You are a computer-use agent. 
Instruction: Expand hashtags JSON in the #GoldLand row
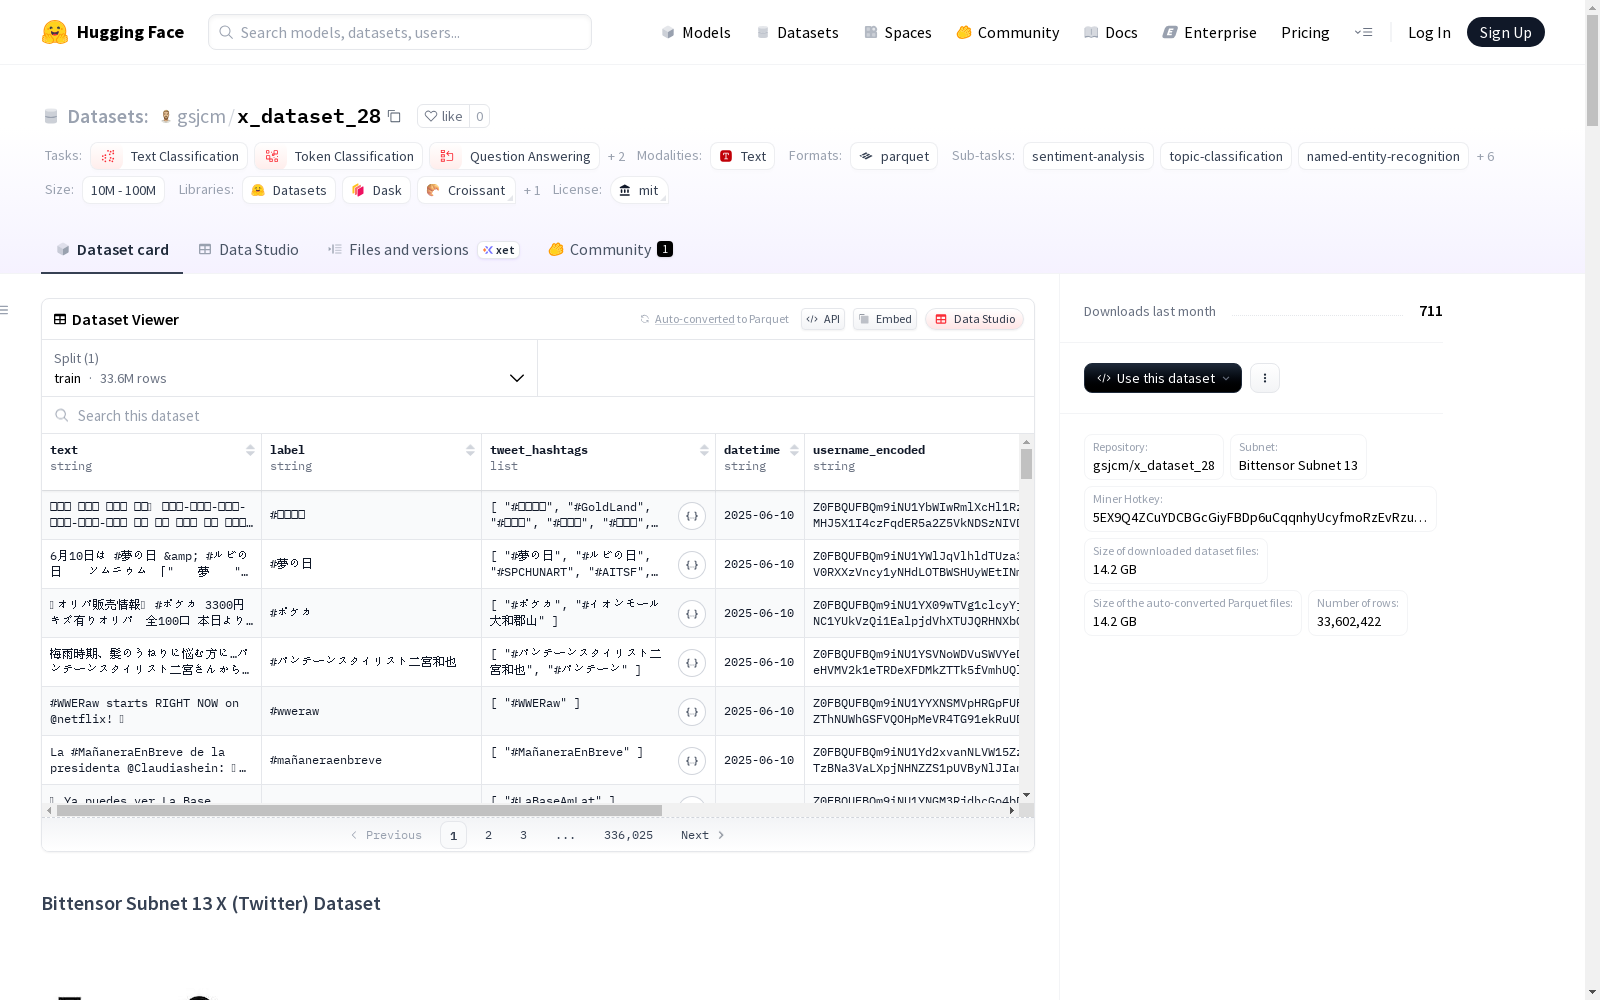(692, 516)
